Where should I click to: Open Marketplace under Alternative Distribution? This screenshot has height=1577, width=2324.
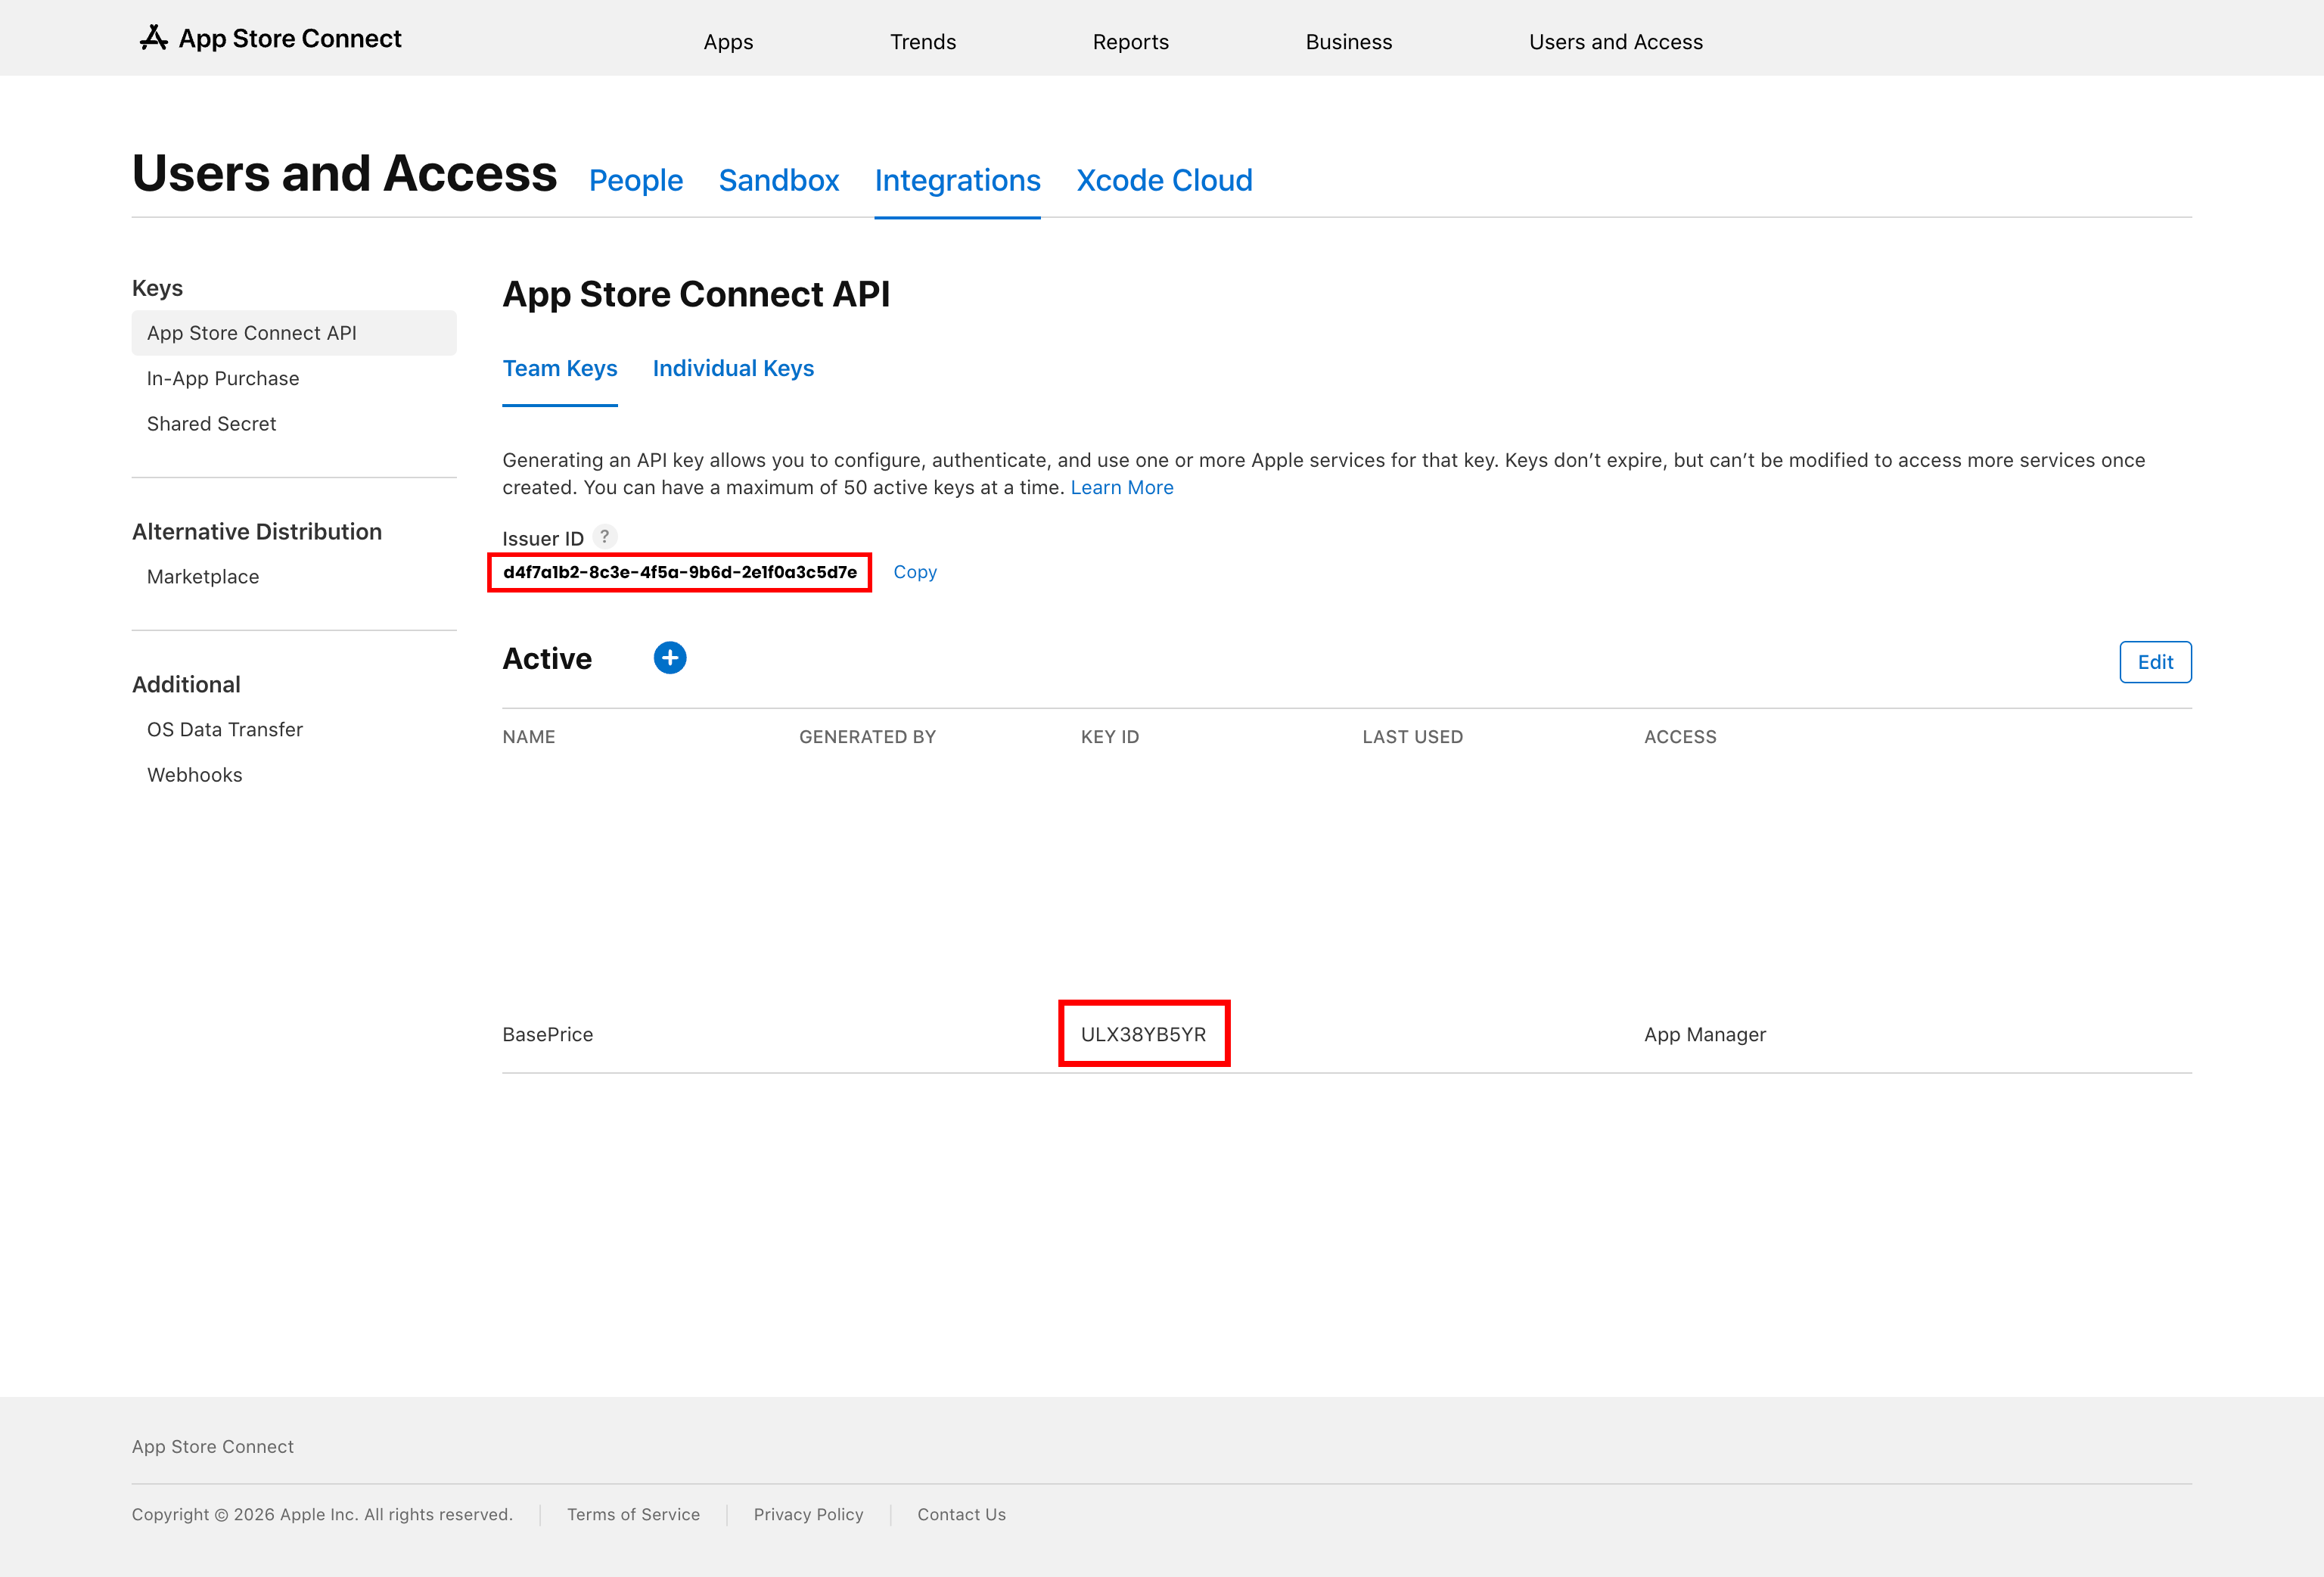pos(203,577)
